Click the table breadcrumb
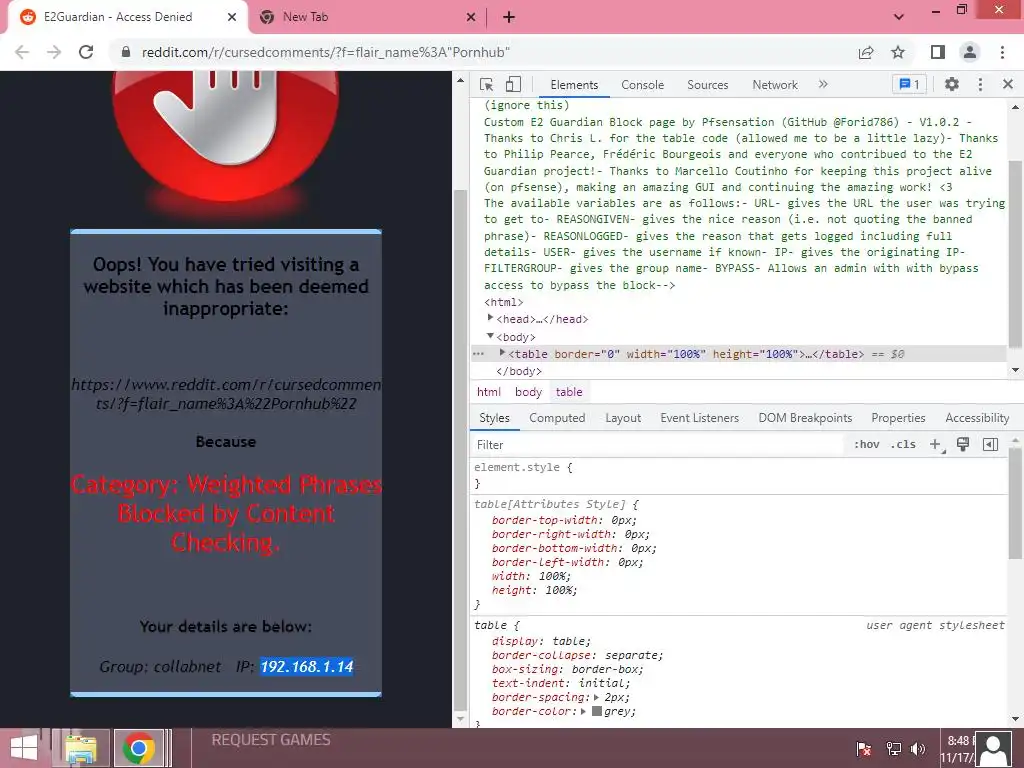This screenshot has width=1024, height=768. click(569, 392)
